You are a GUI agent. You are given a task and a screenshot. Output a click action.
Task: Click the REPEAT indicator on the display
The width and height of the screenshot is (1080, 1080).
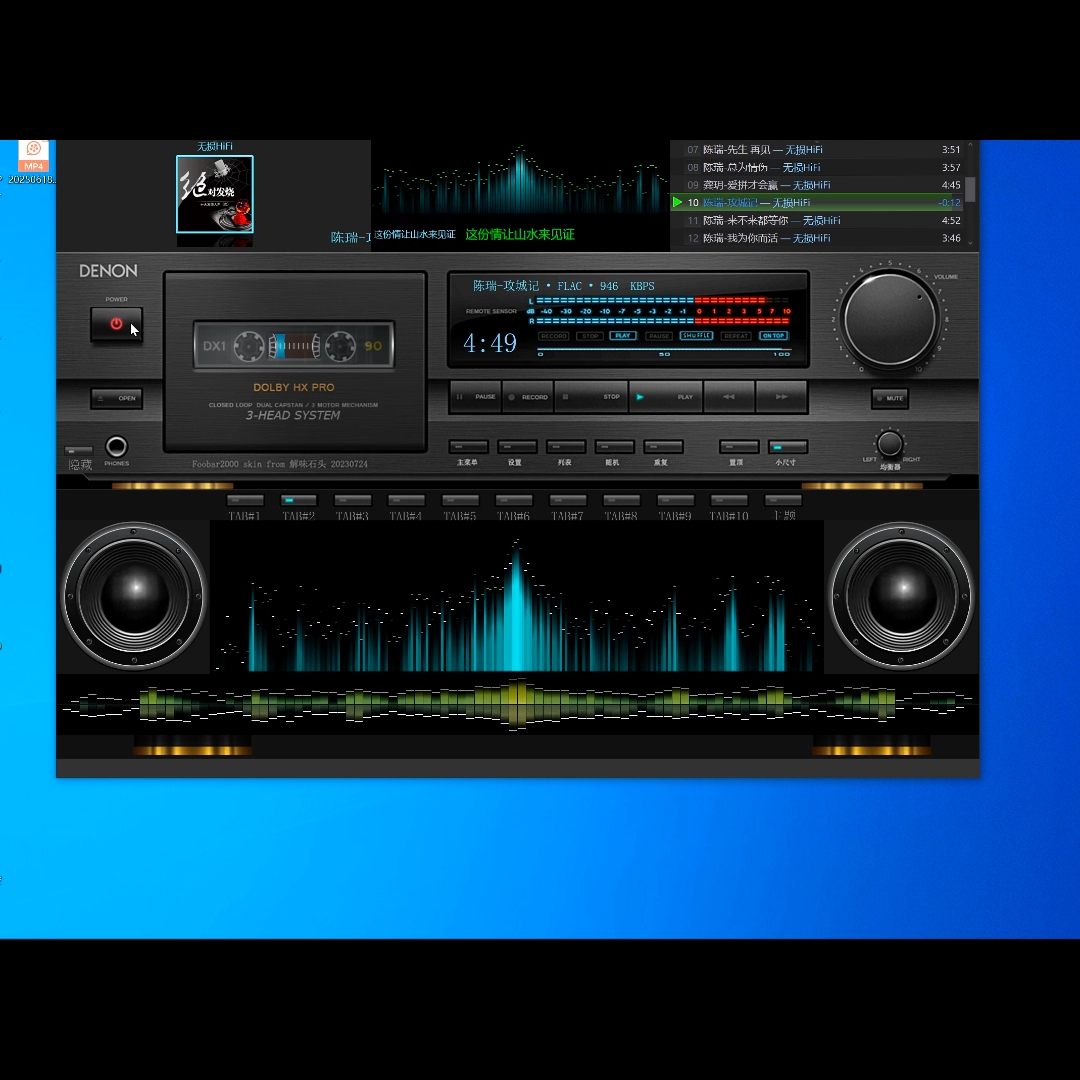pos(736,336)
